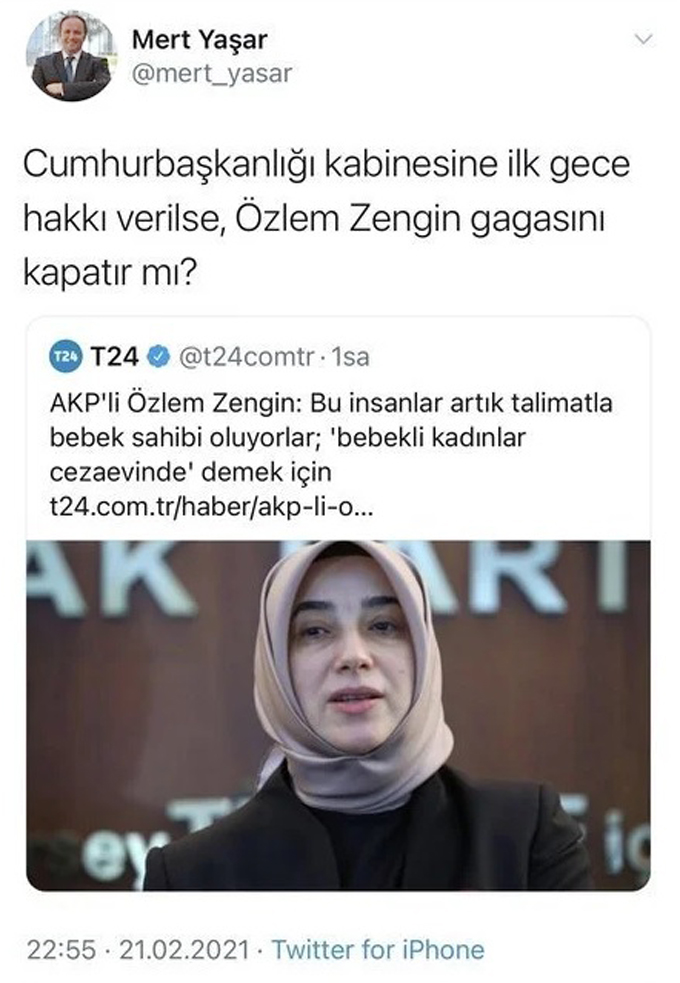Open Mert Yaşar's profile picture
Viewport: 680px width, 983px height.
71,56
